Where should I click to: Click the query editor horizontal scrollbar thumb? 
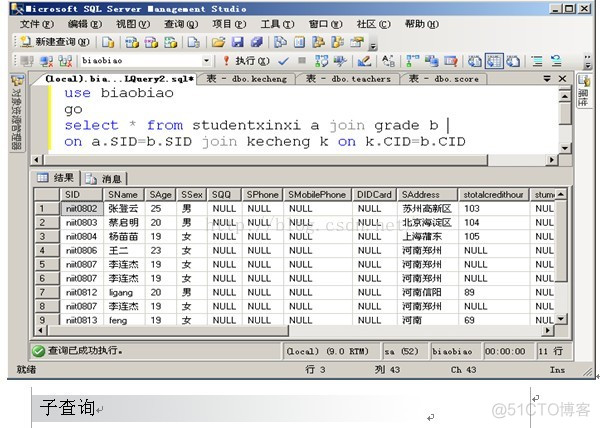(x=266, y=160)
